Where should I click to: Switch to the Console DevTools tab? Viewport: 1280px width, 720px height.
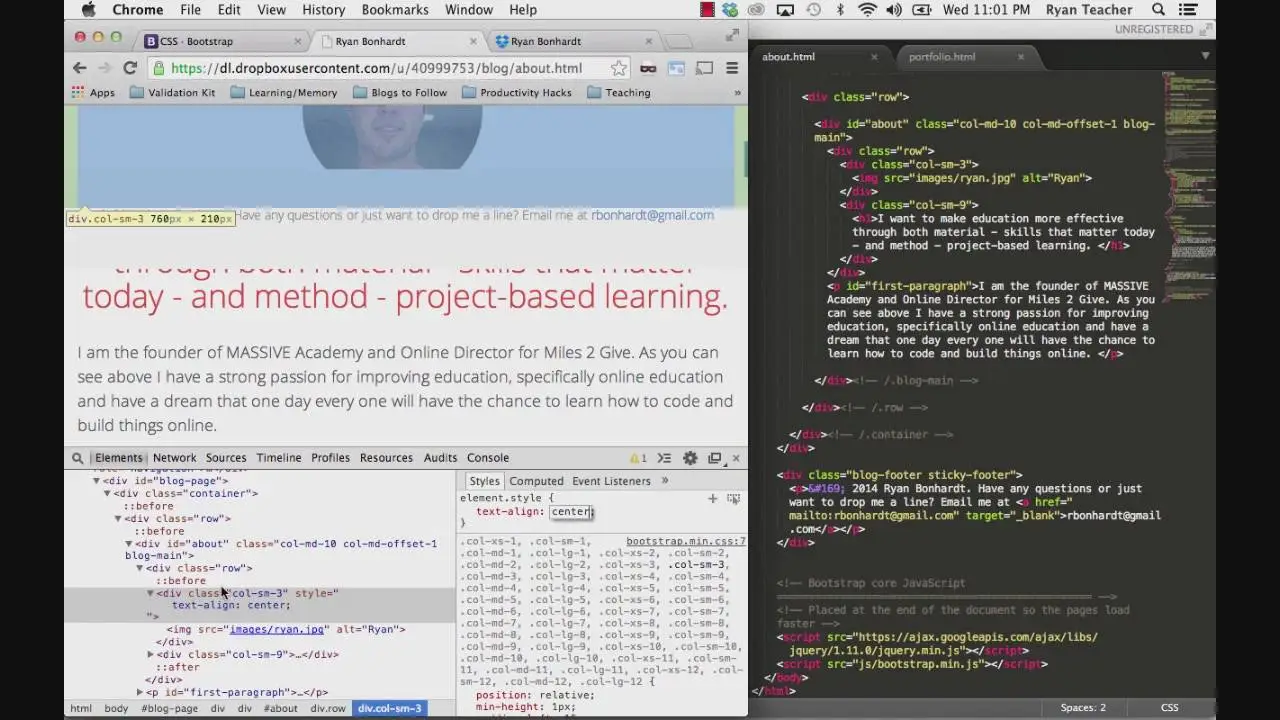(x=488, y=458)
